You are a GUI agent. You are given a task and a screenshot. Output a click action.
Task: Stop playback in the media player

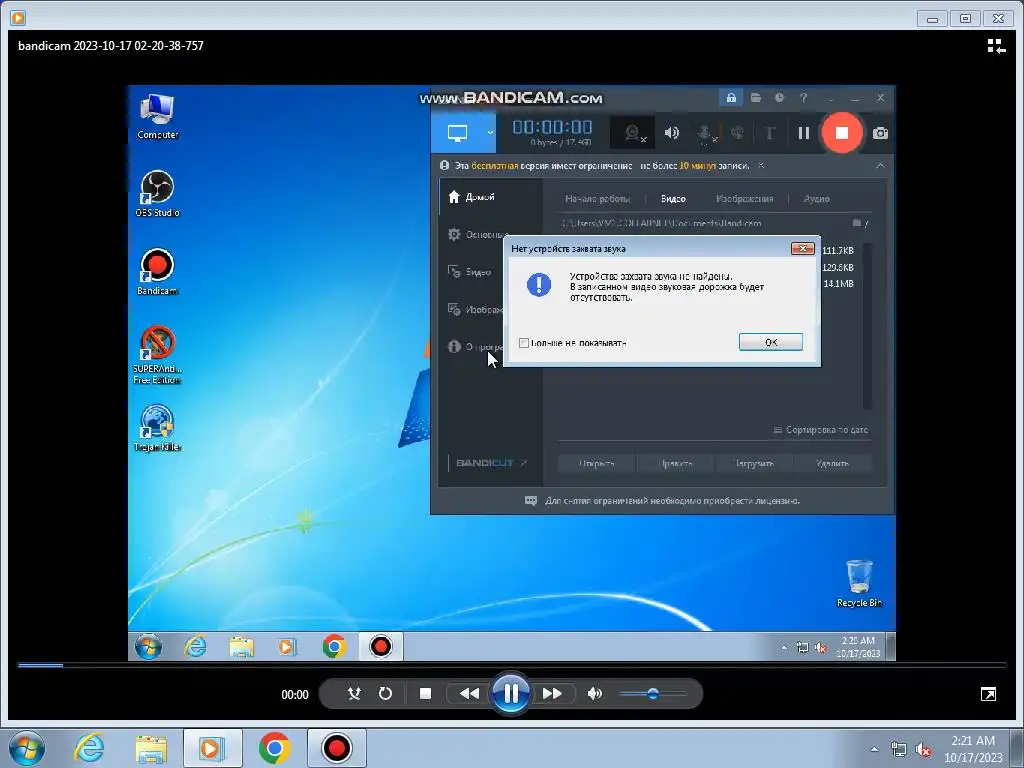click(x=425, y=694)
